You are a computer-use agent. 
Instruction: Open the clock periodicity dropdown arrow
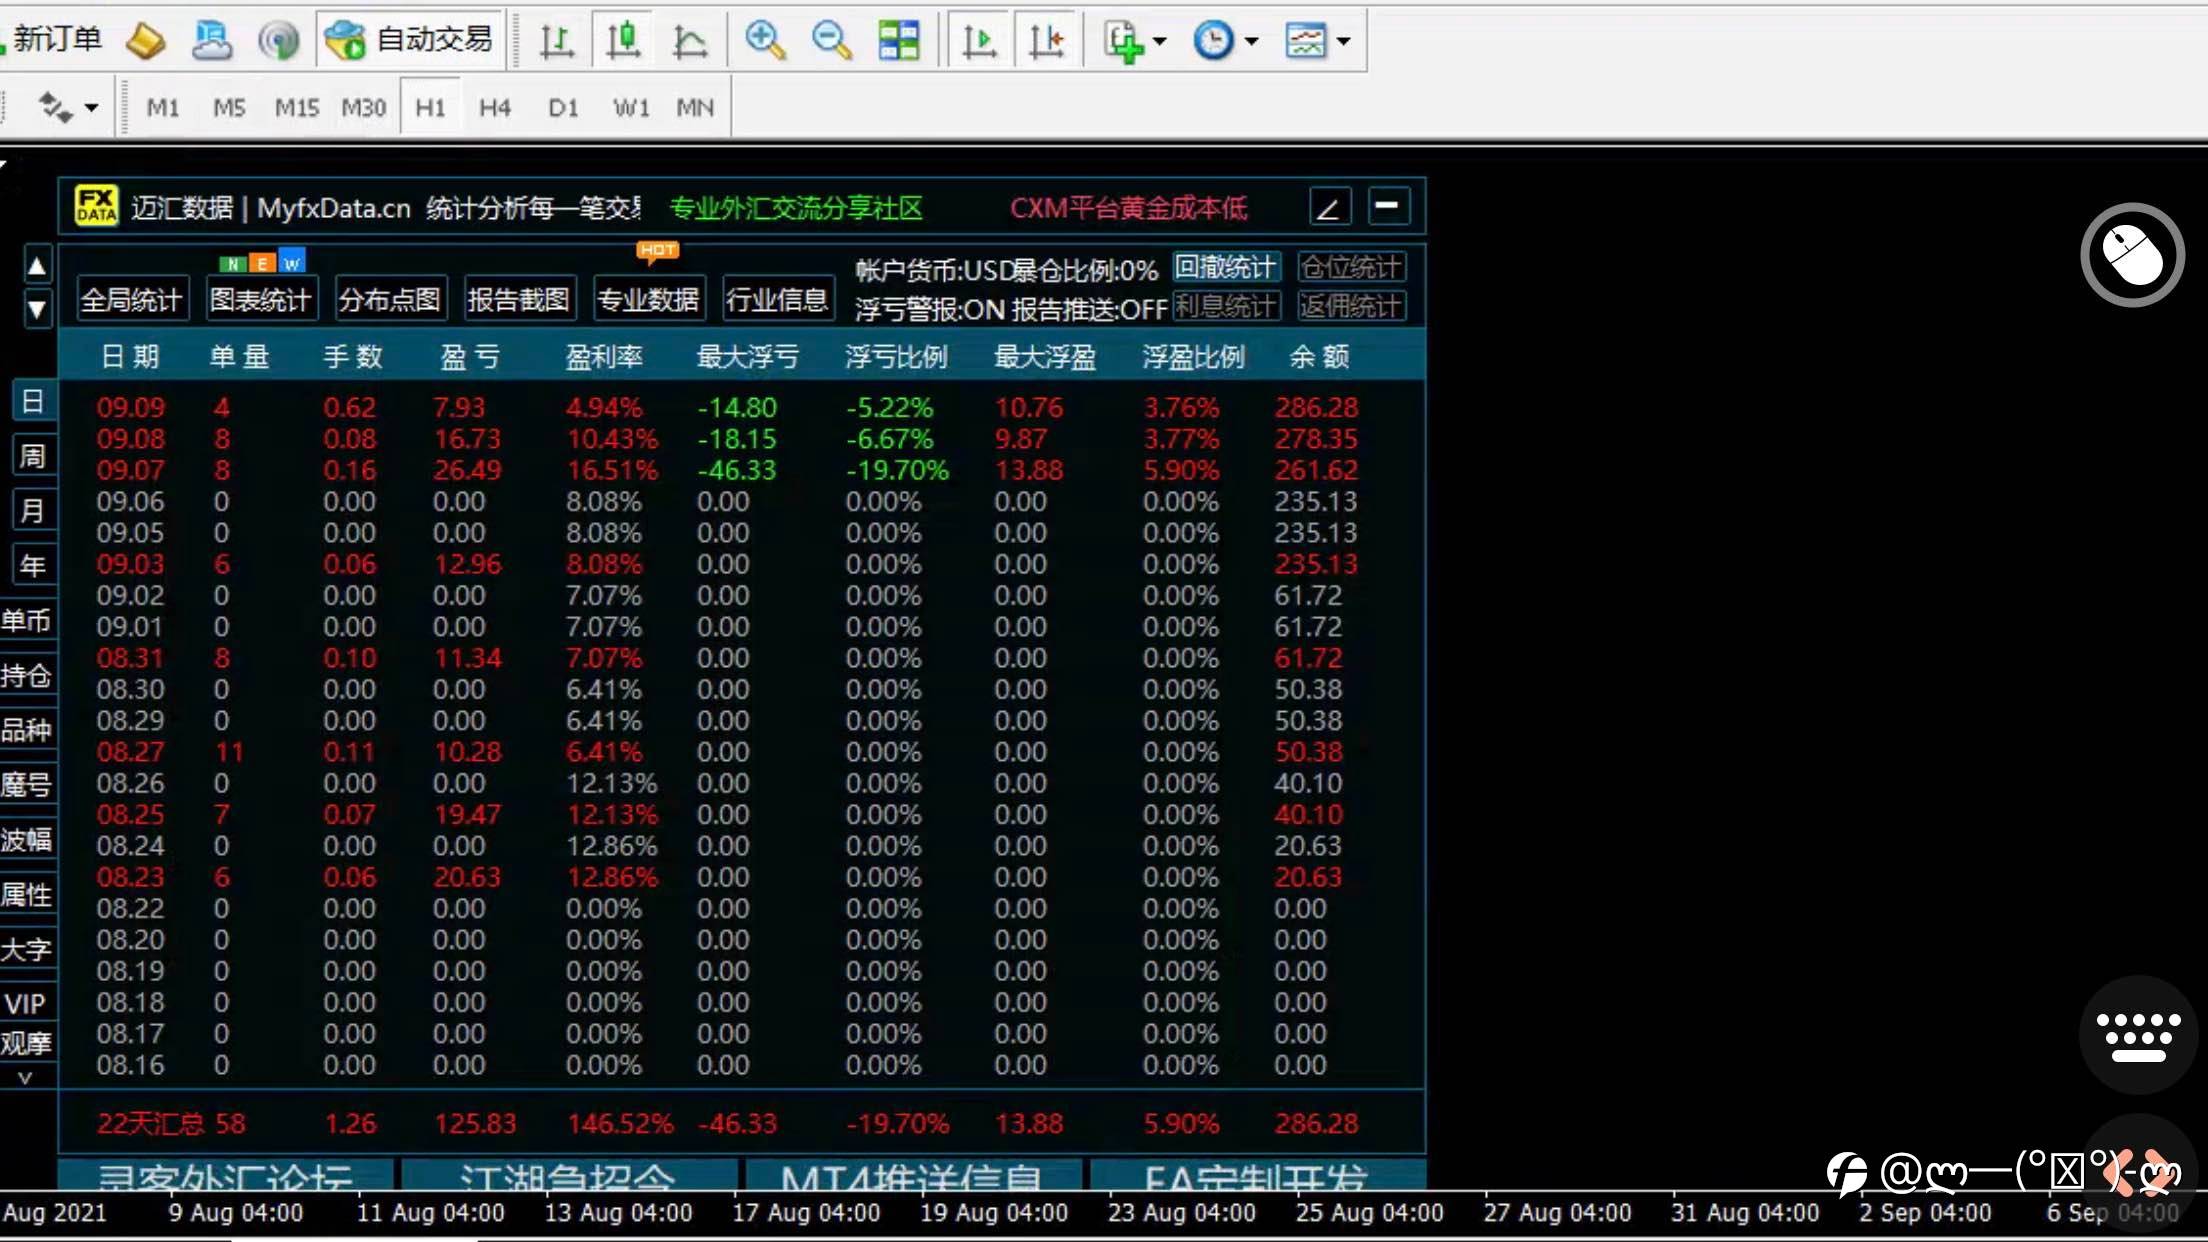point(1251,41)
